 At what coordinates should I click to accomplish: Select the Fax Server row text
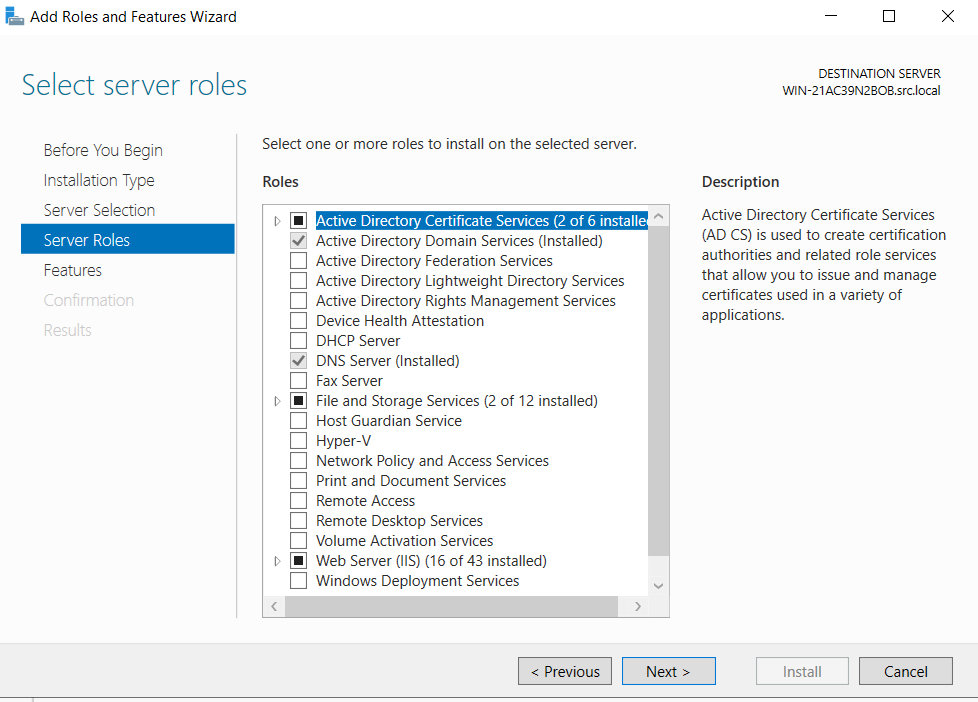coord(349,381)
